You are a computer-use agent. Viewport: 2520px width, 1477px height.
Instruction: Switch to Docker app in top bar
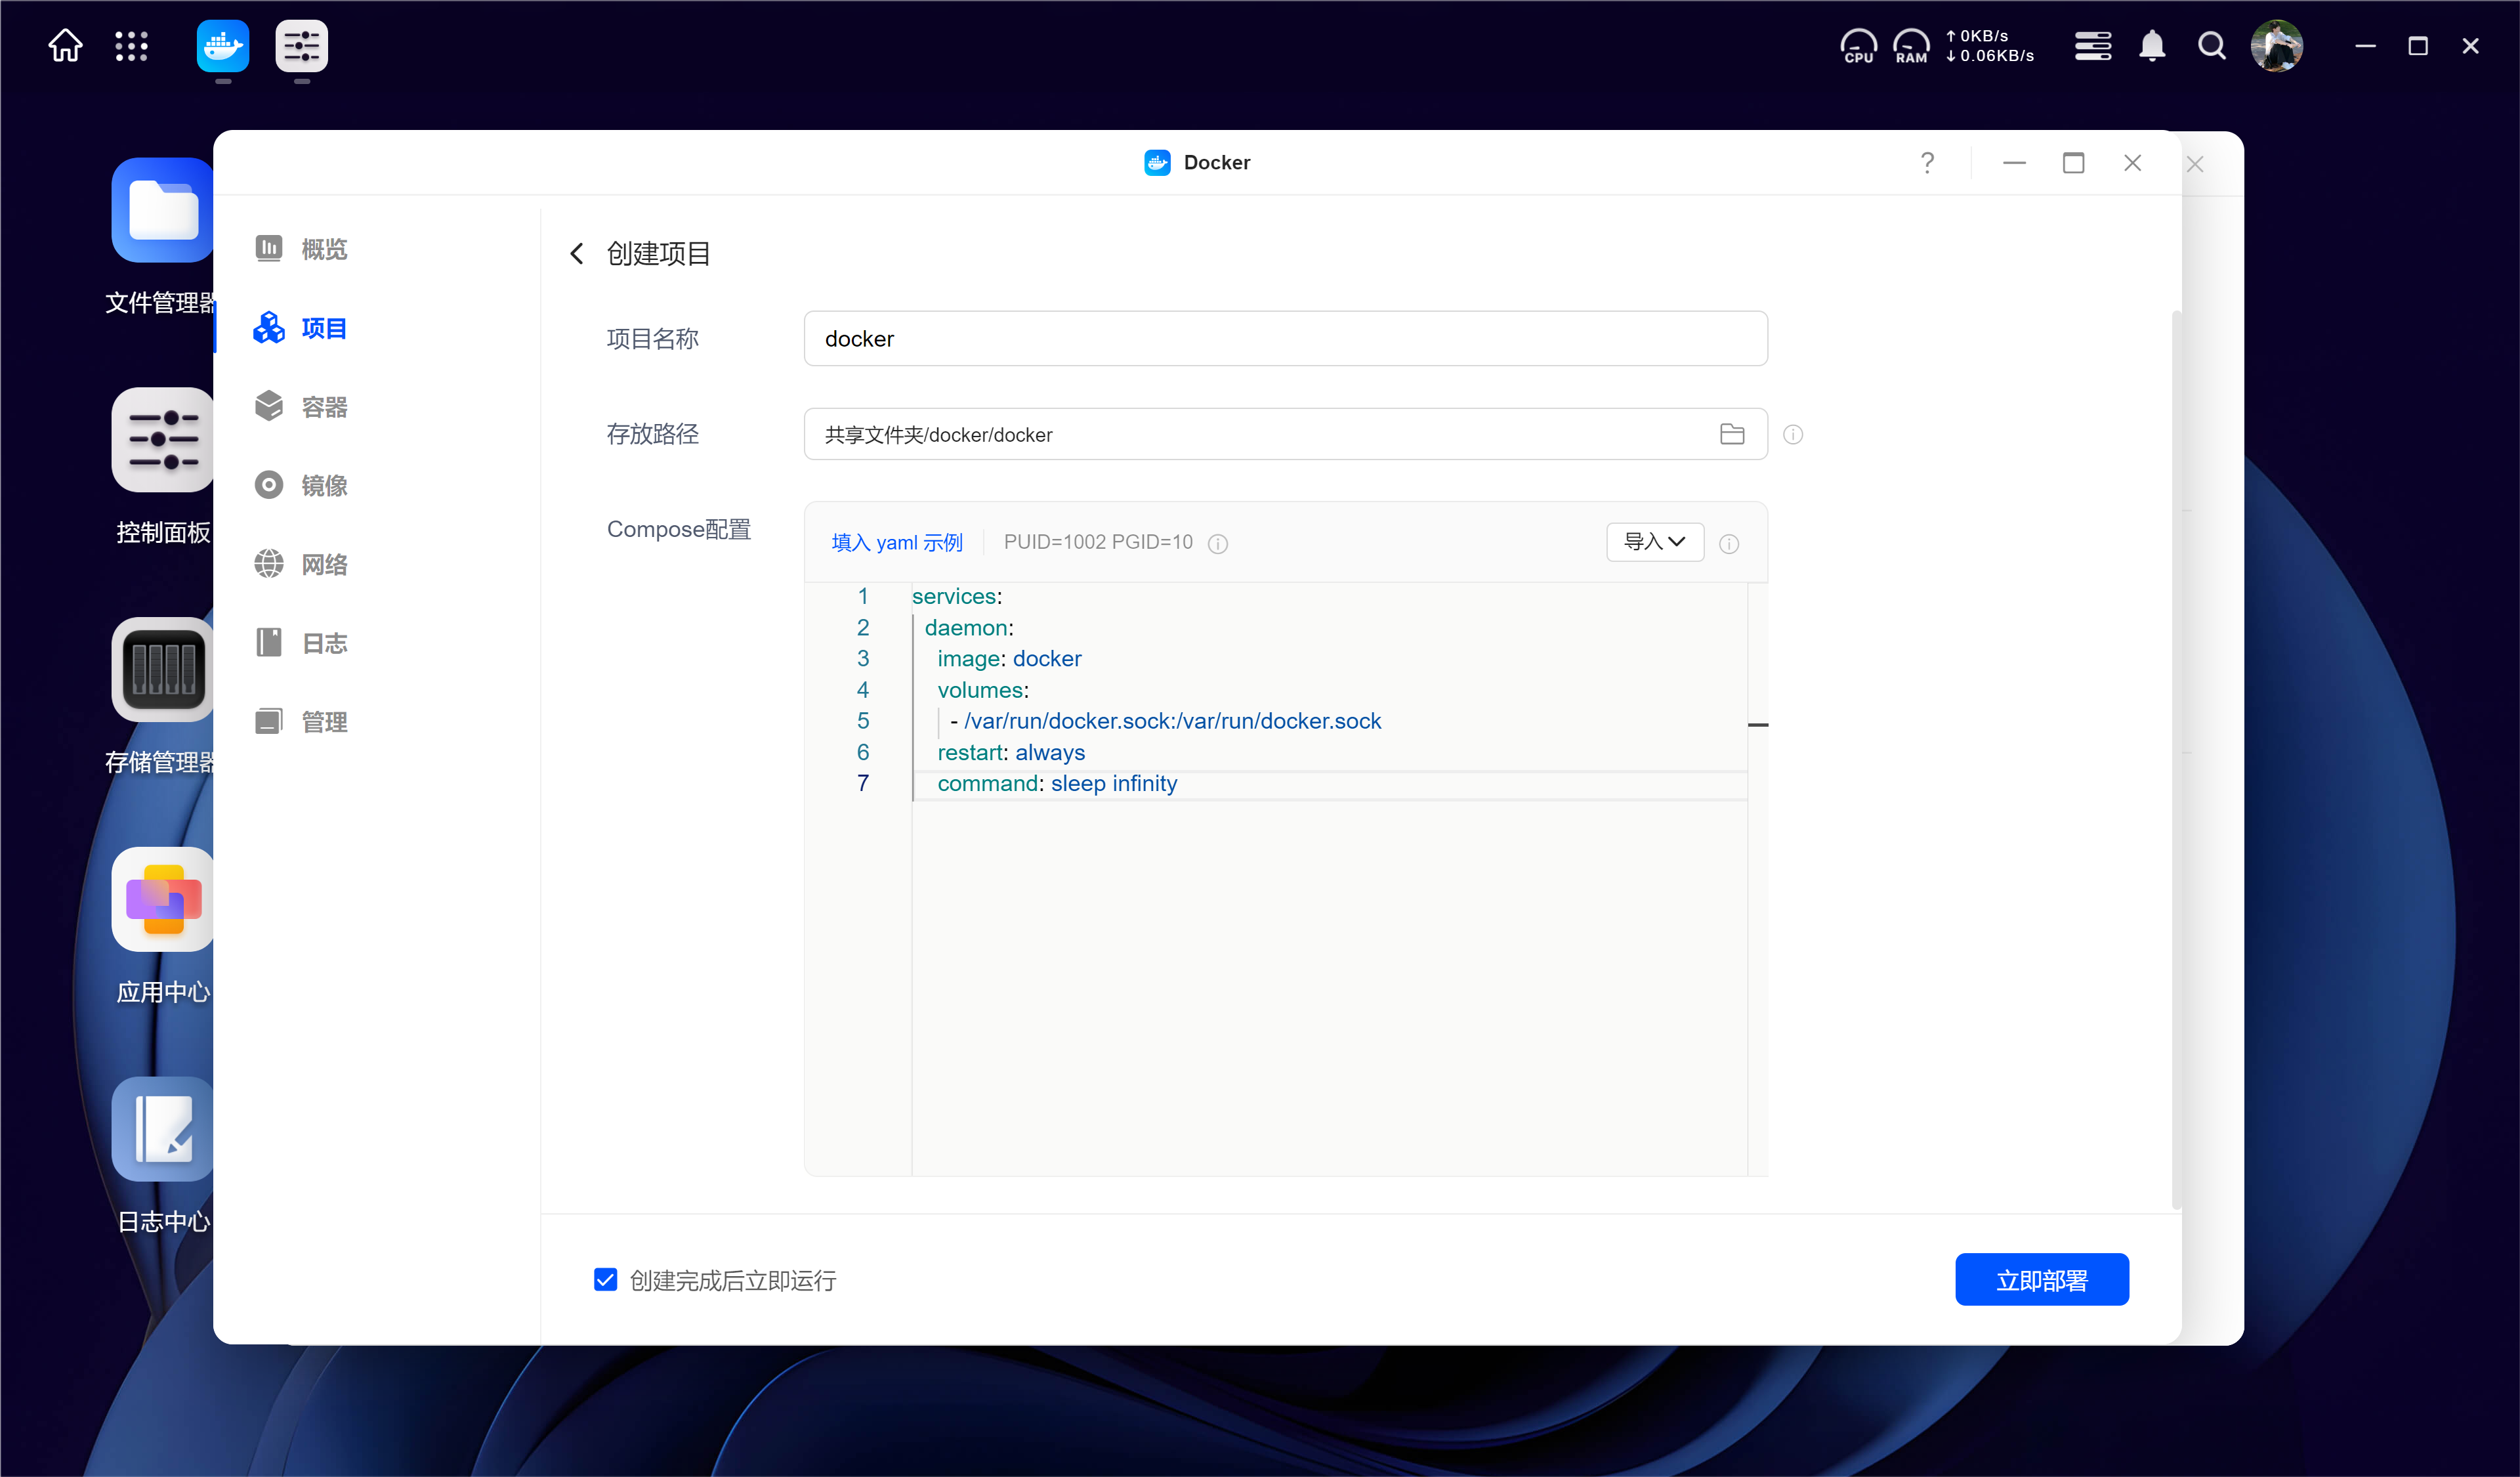point(222,46)
